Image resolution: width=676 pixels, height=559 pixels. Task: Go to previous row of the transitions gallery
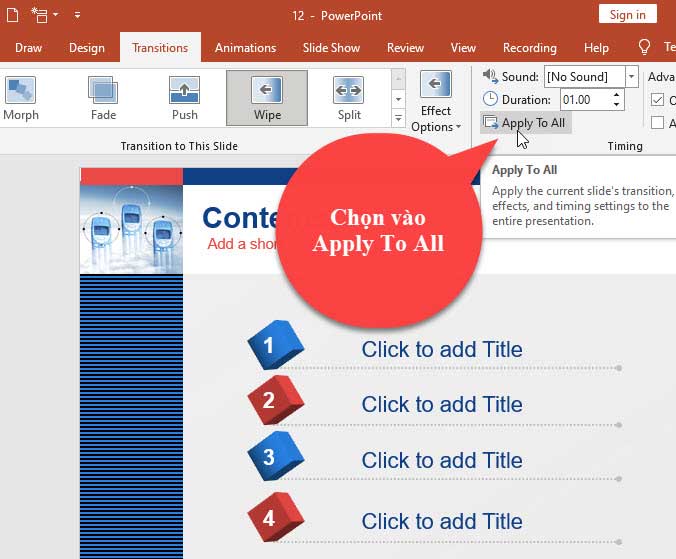point(398,78)
